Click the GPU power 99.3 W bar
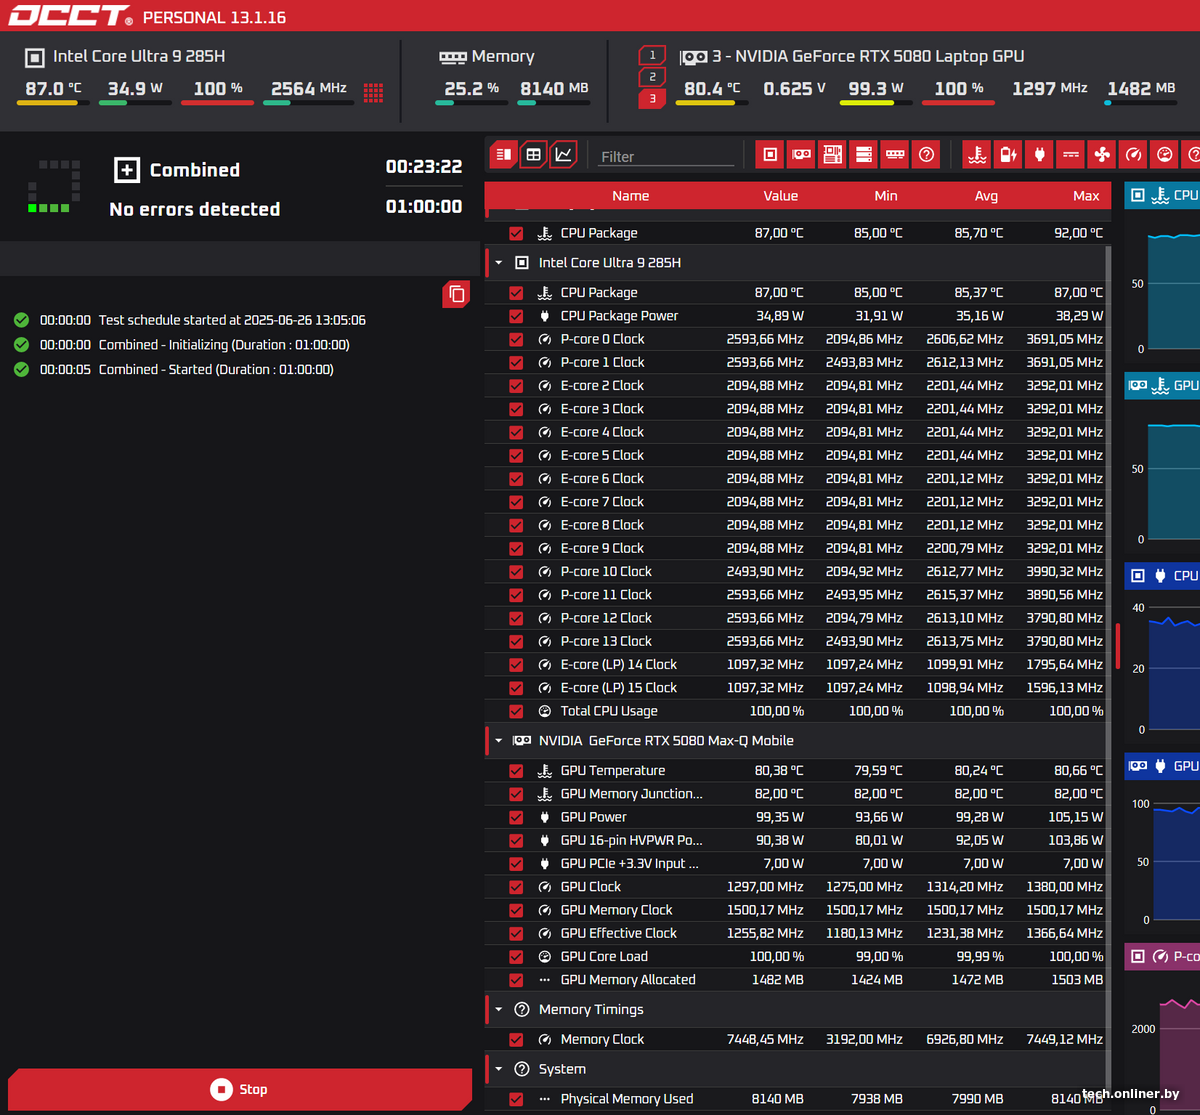This screenshot has width=1200, height=1115. coord(876,103)
